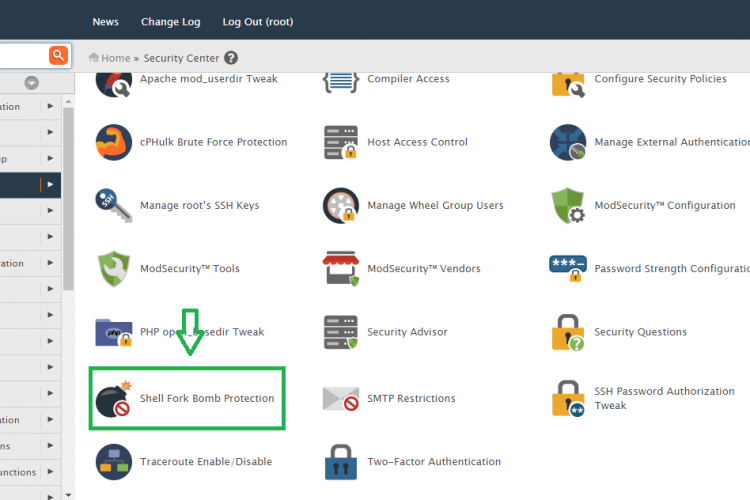Open the Change Log menu item
Screen dimensions: 750x500
[170, 22]
